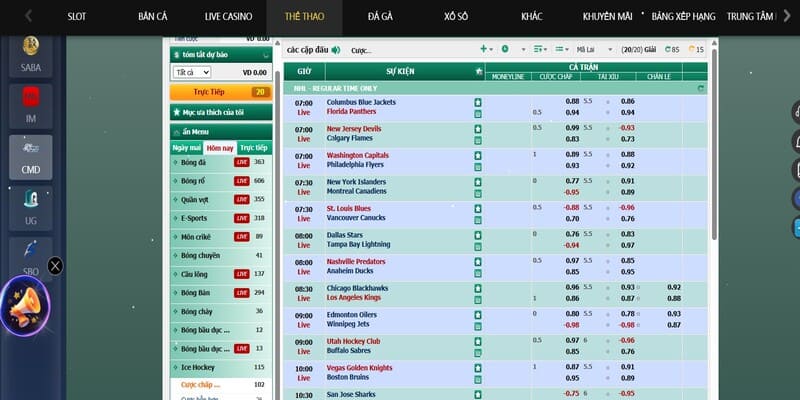
Task: Select odds 0.92 in Chicago Blackhawks row
Action: [x=674, y=287]
